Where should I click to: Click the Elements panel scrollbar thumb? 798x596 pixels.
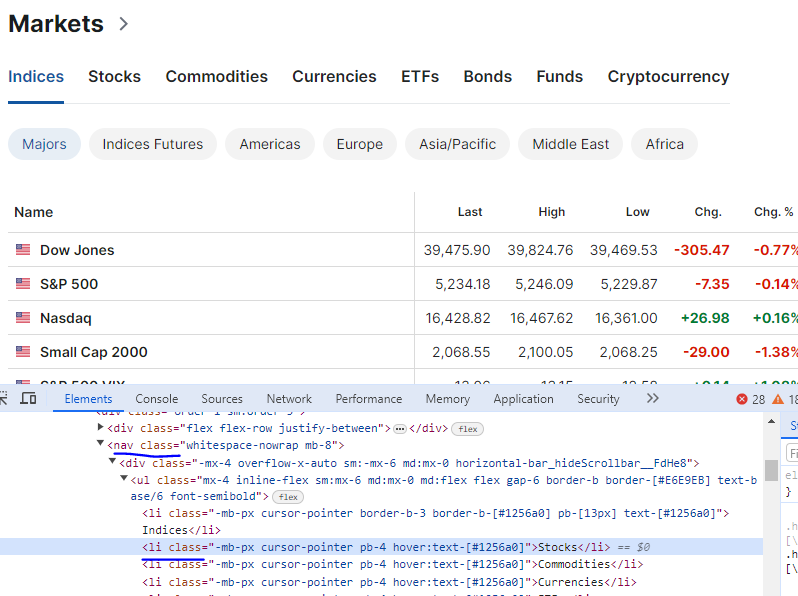pyautogui.click(x=772, y=470)
